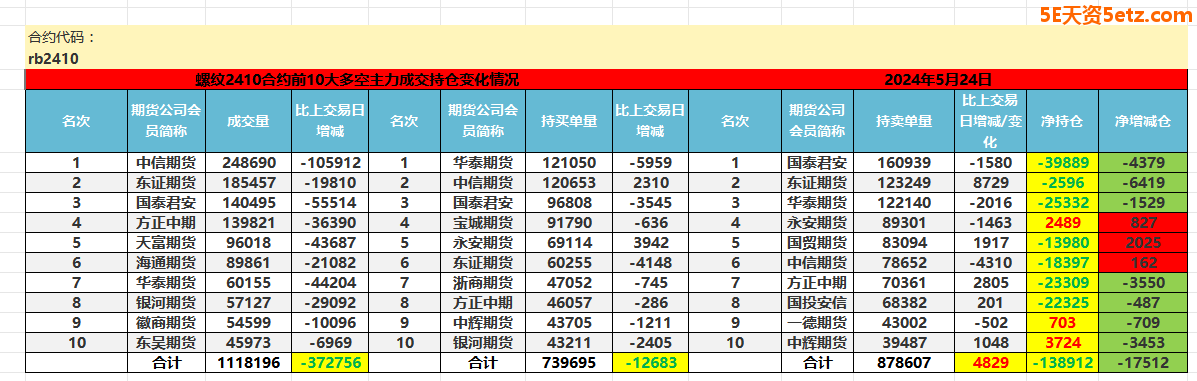The image size is (1197, 381).
Task: Click the 净持仓 header cell
Action: pos(1063,121)
